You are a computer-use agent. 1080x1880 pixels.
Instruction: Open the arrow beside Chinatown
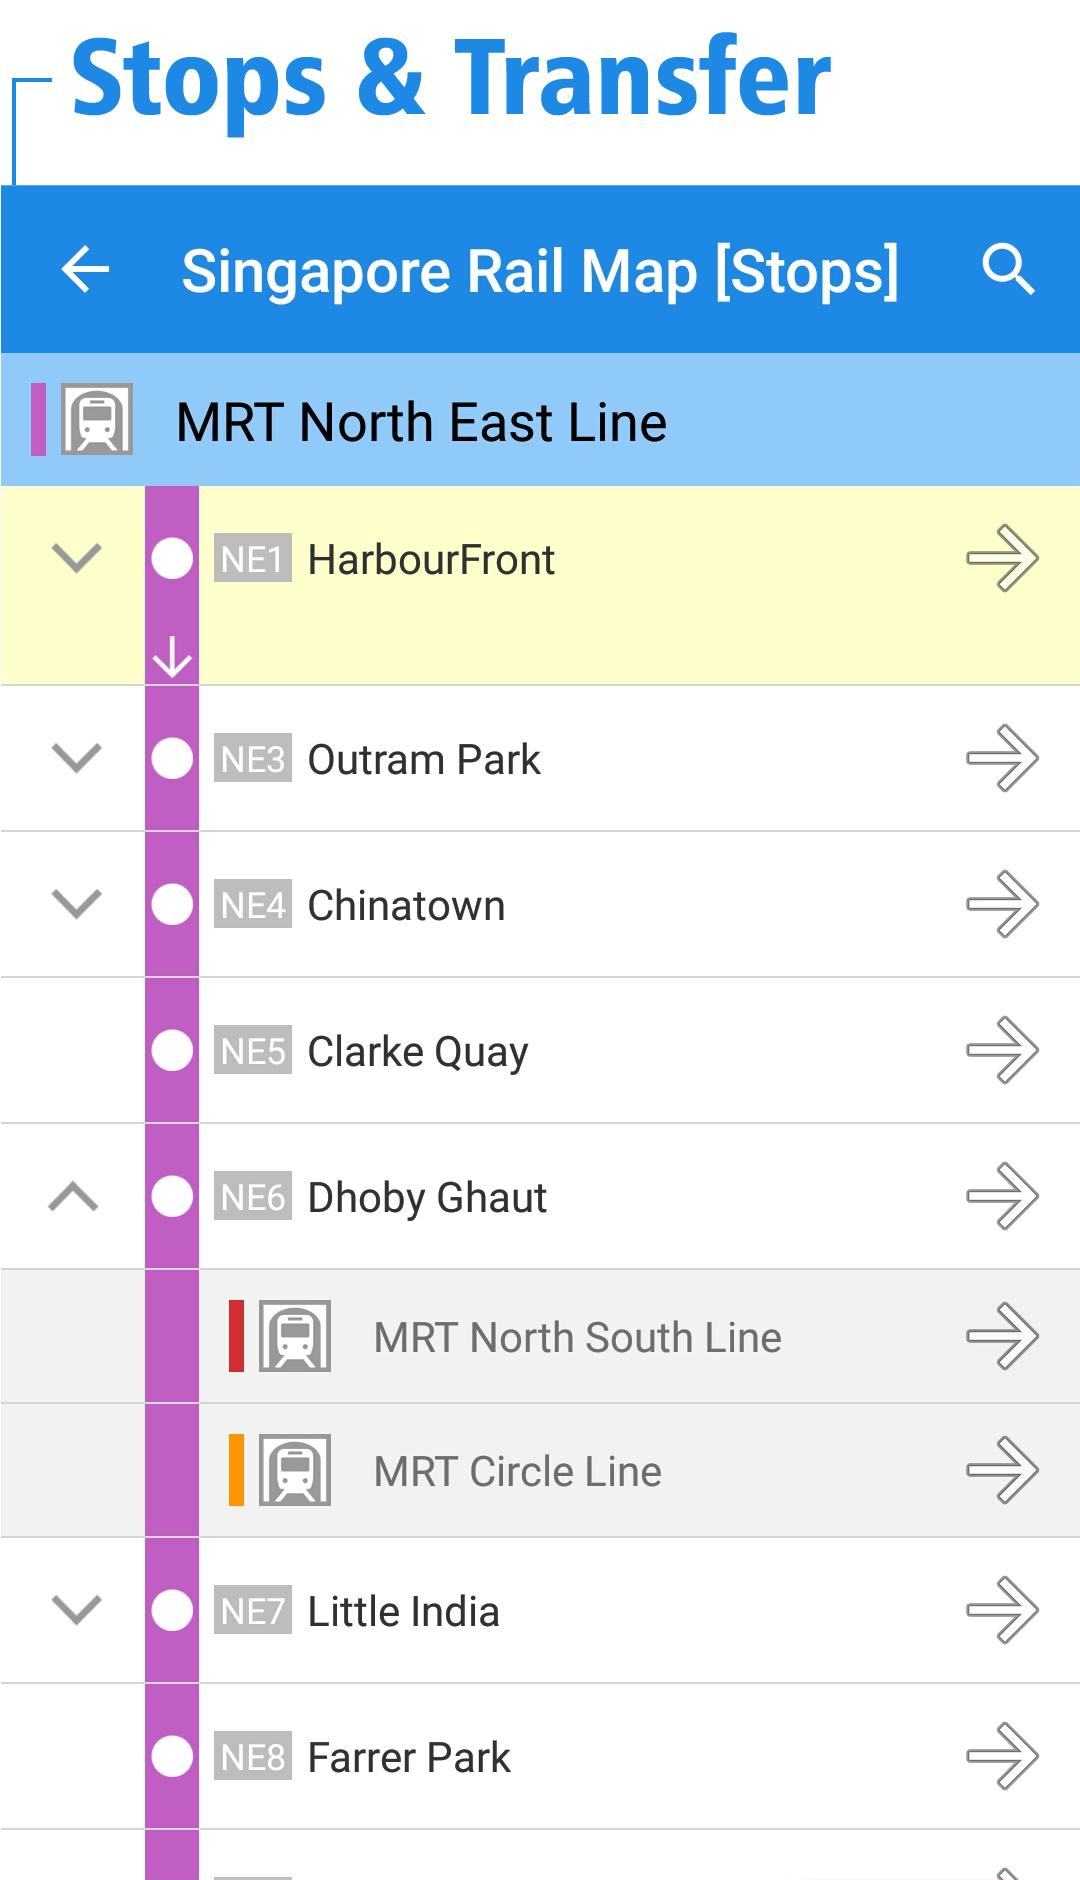point(1002,904)
